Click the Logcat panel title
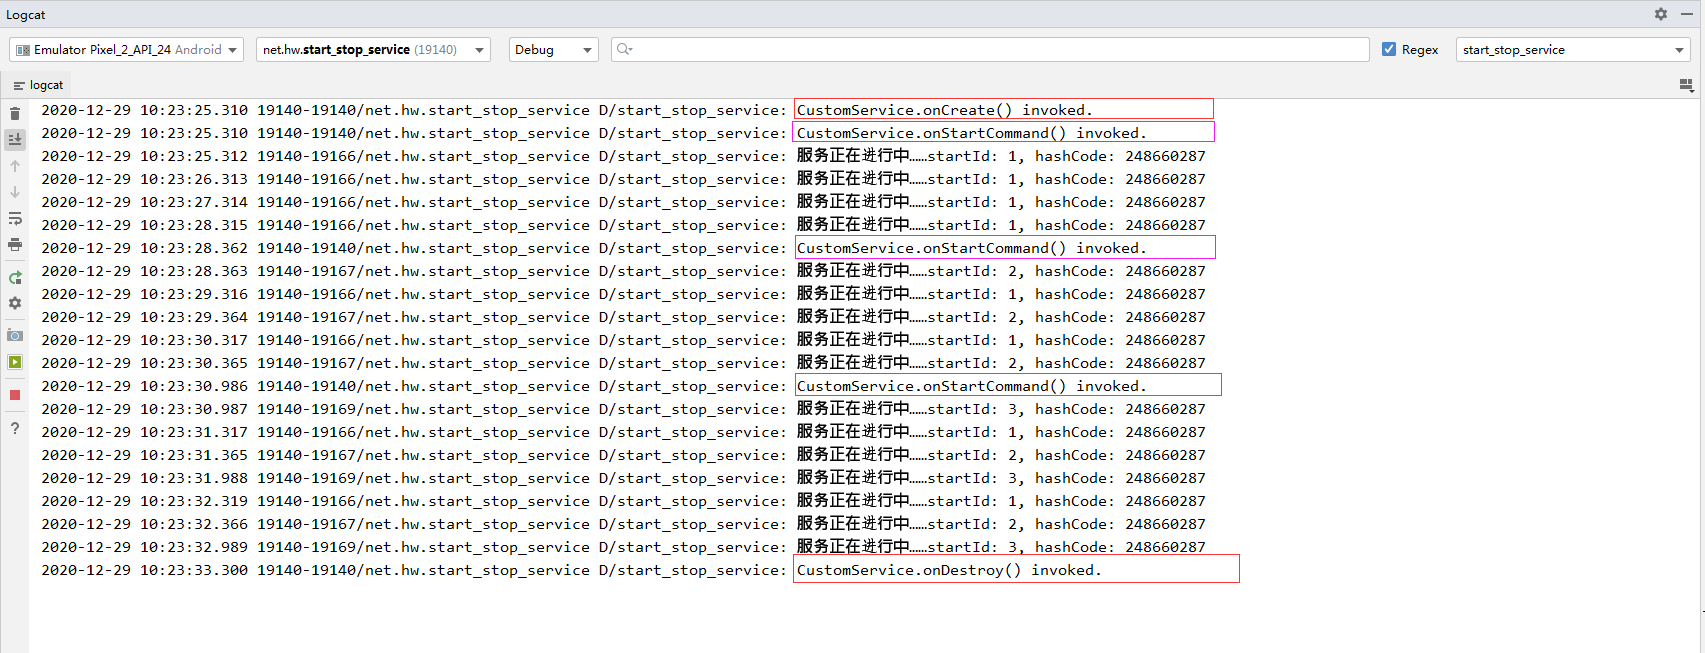The width and height of the screenshot is (1705, 653). (x=26, y=14)
